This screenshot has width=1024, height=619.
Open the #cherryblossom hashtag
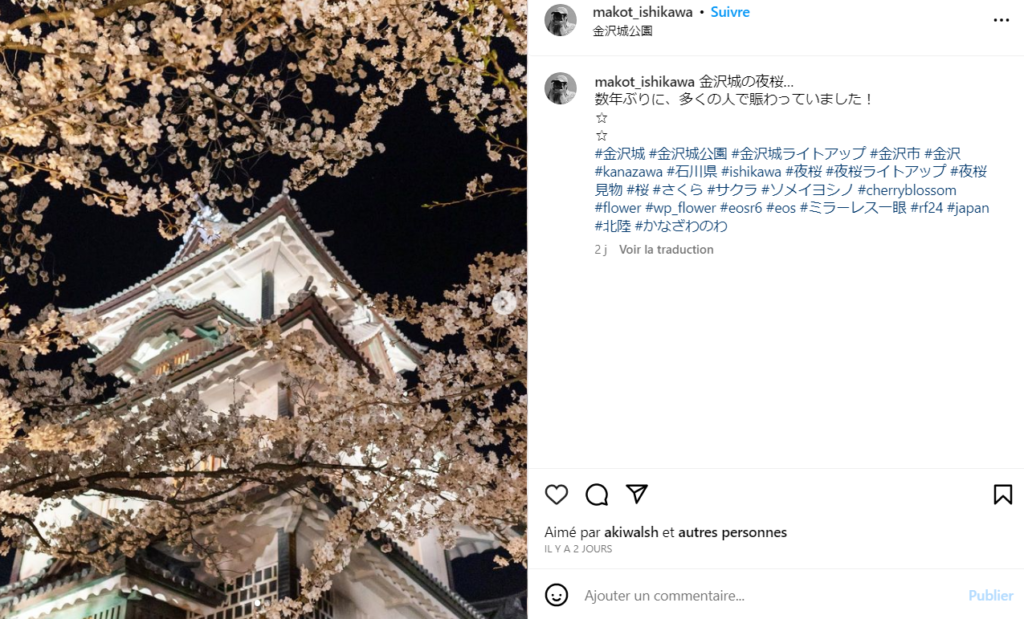point(907,190)
